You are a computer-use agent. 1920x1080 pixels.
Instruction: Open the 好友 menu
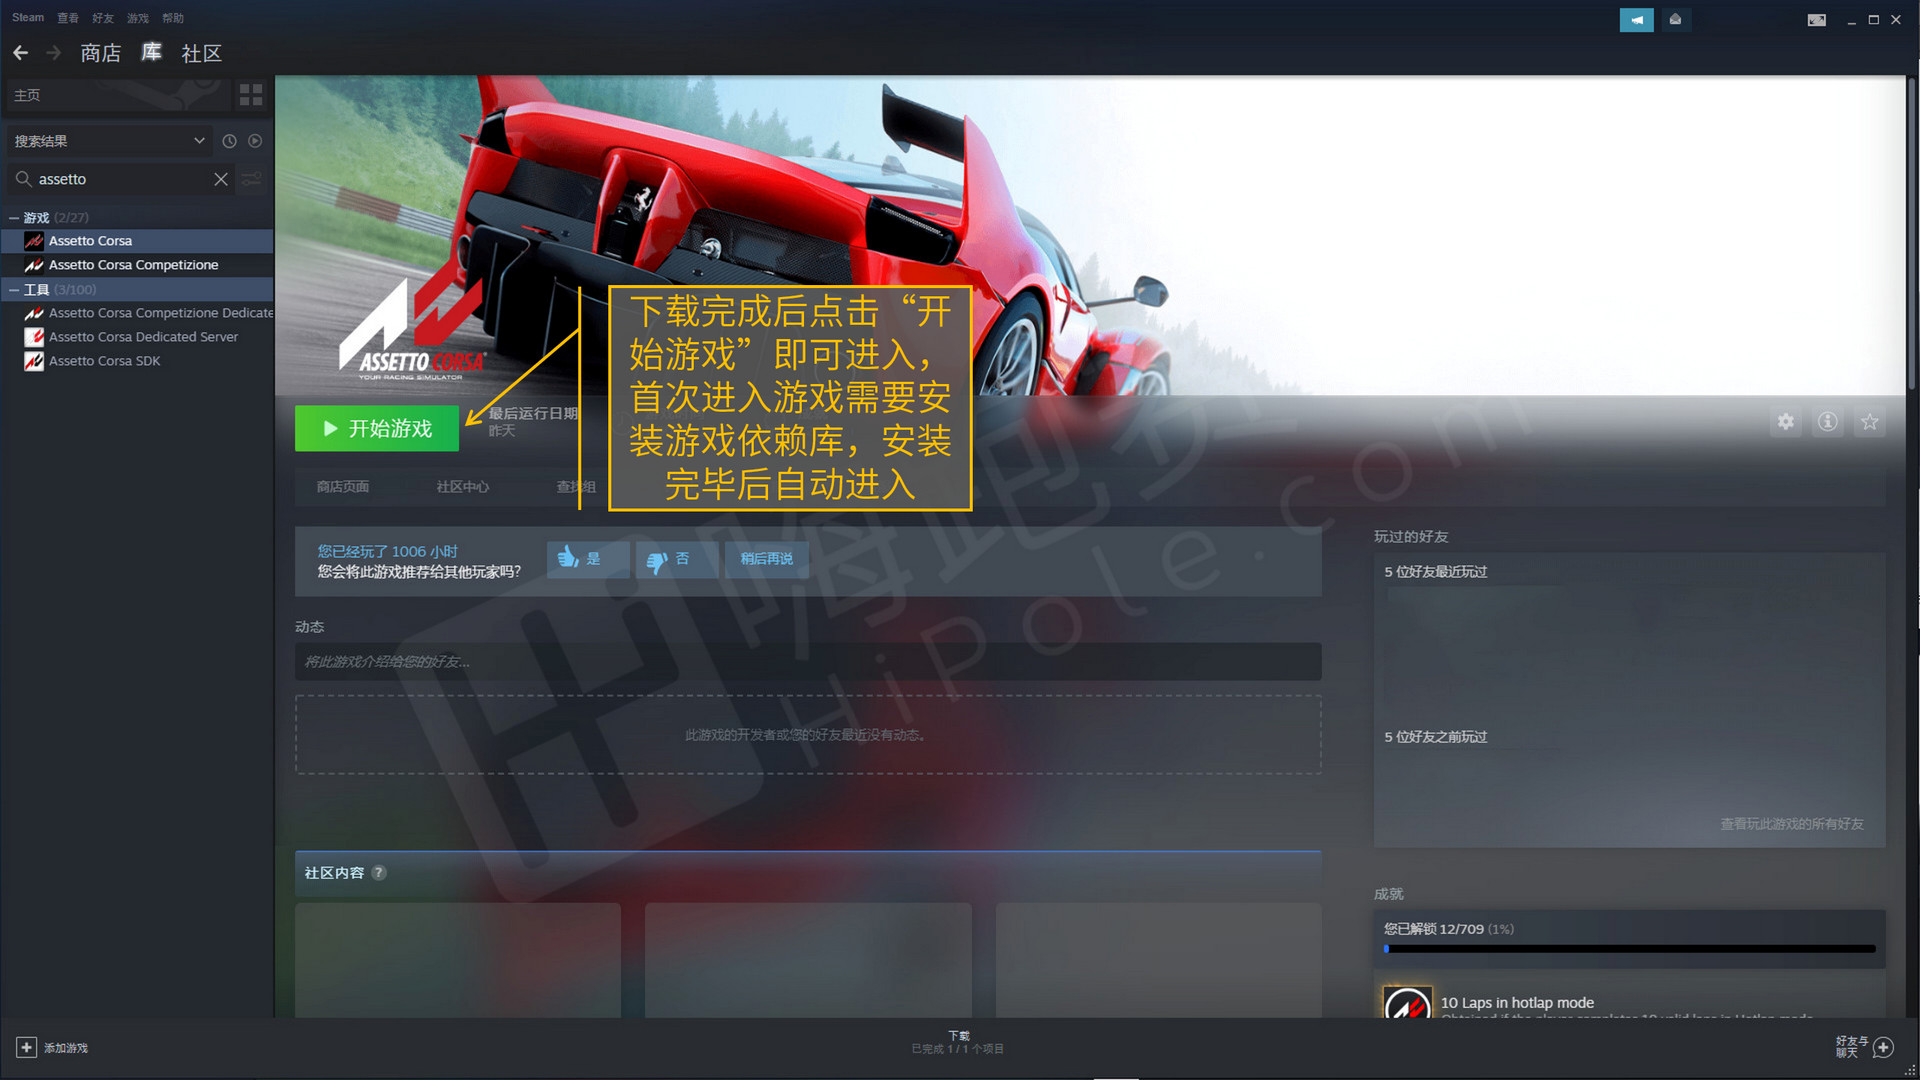pyautogui.click(x=103, y=18)
